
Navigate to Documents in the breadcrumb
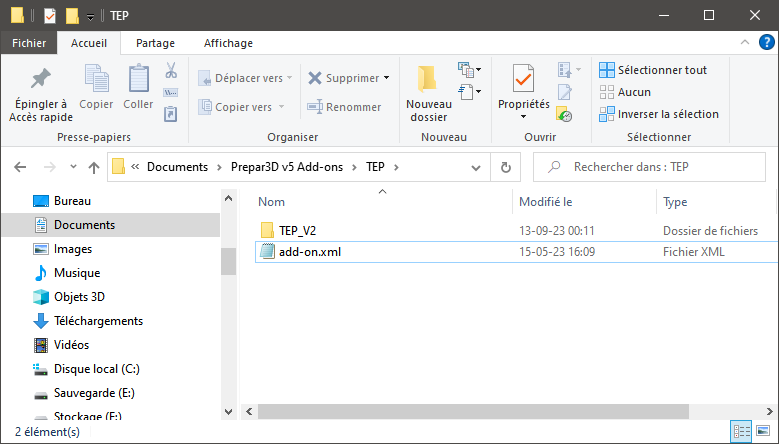click(x=177, y=167)
